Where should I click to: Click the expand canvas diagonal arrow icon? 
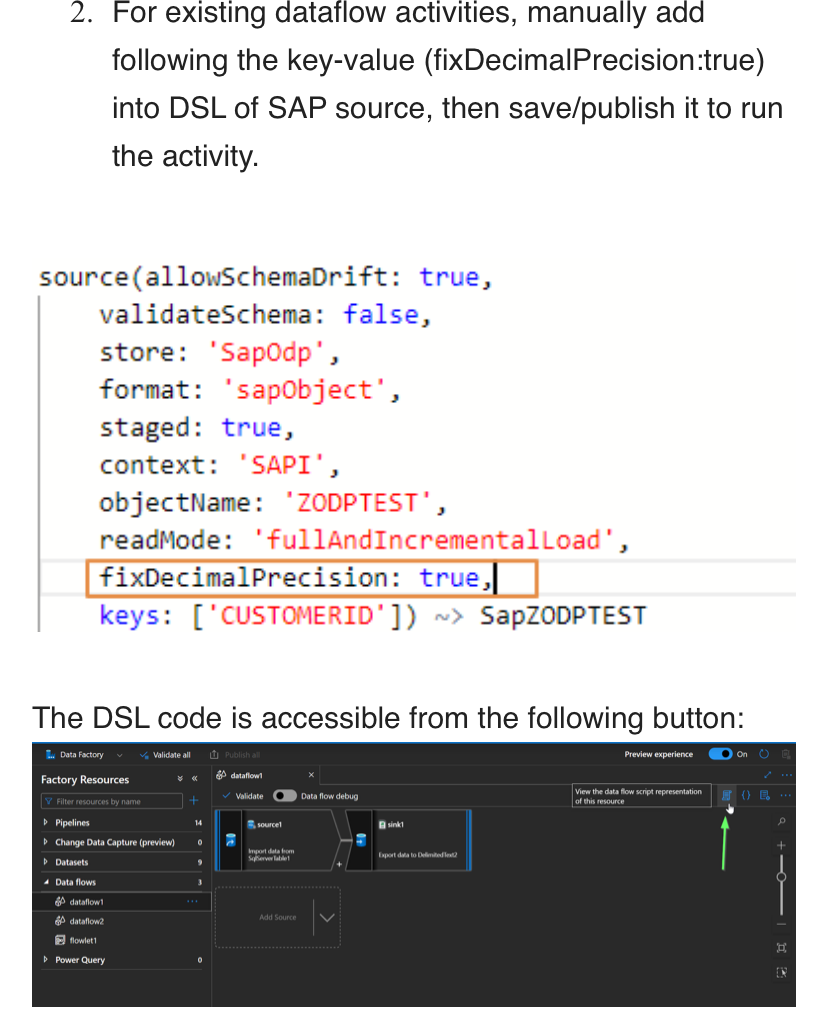click(768, 775)
